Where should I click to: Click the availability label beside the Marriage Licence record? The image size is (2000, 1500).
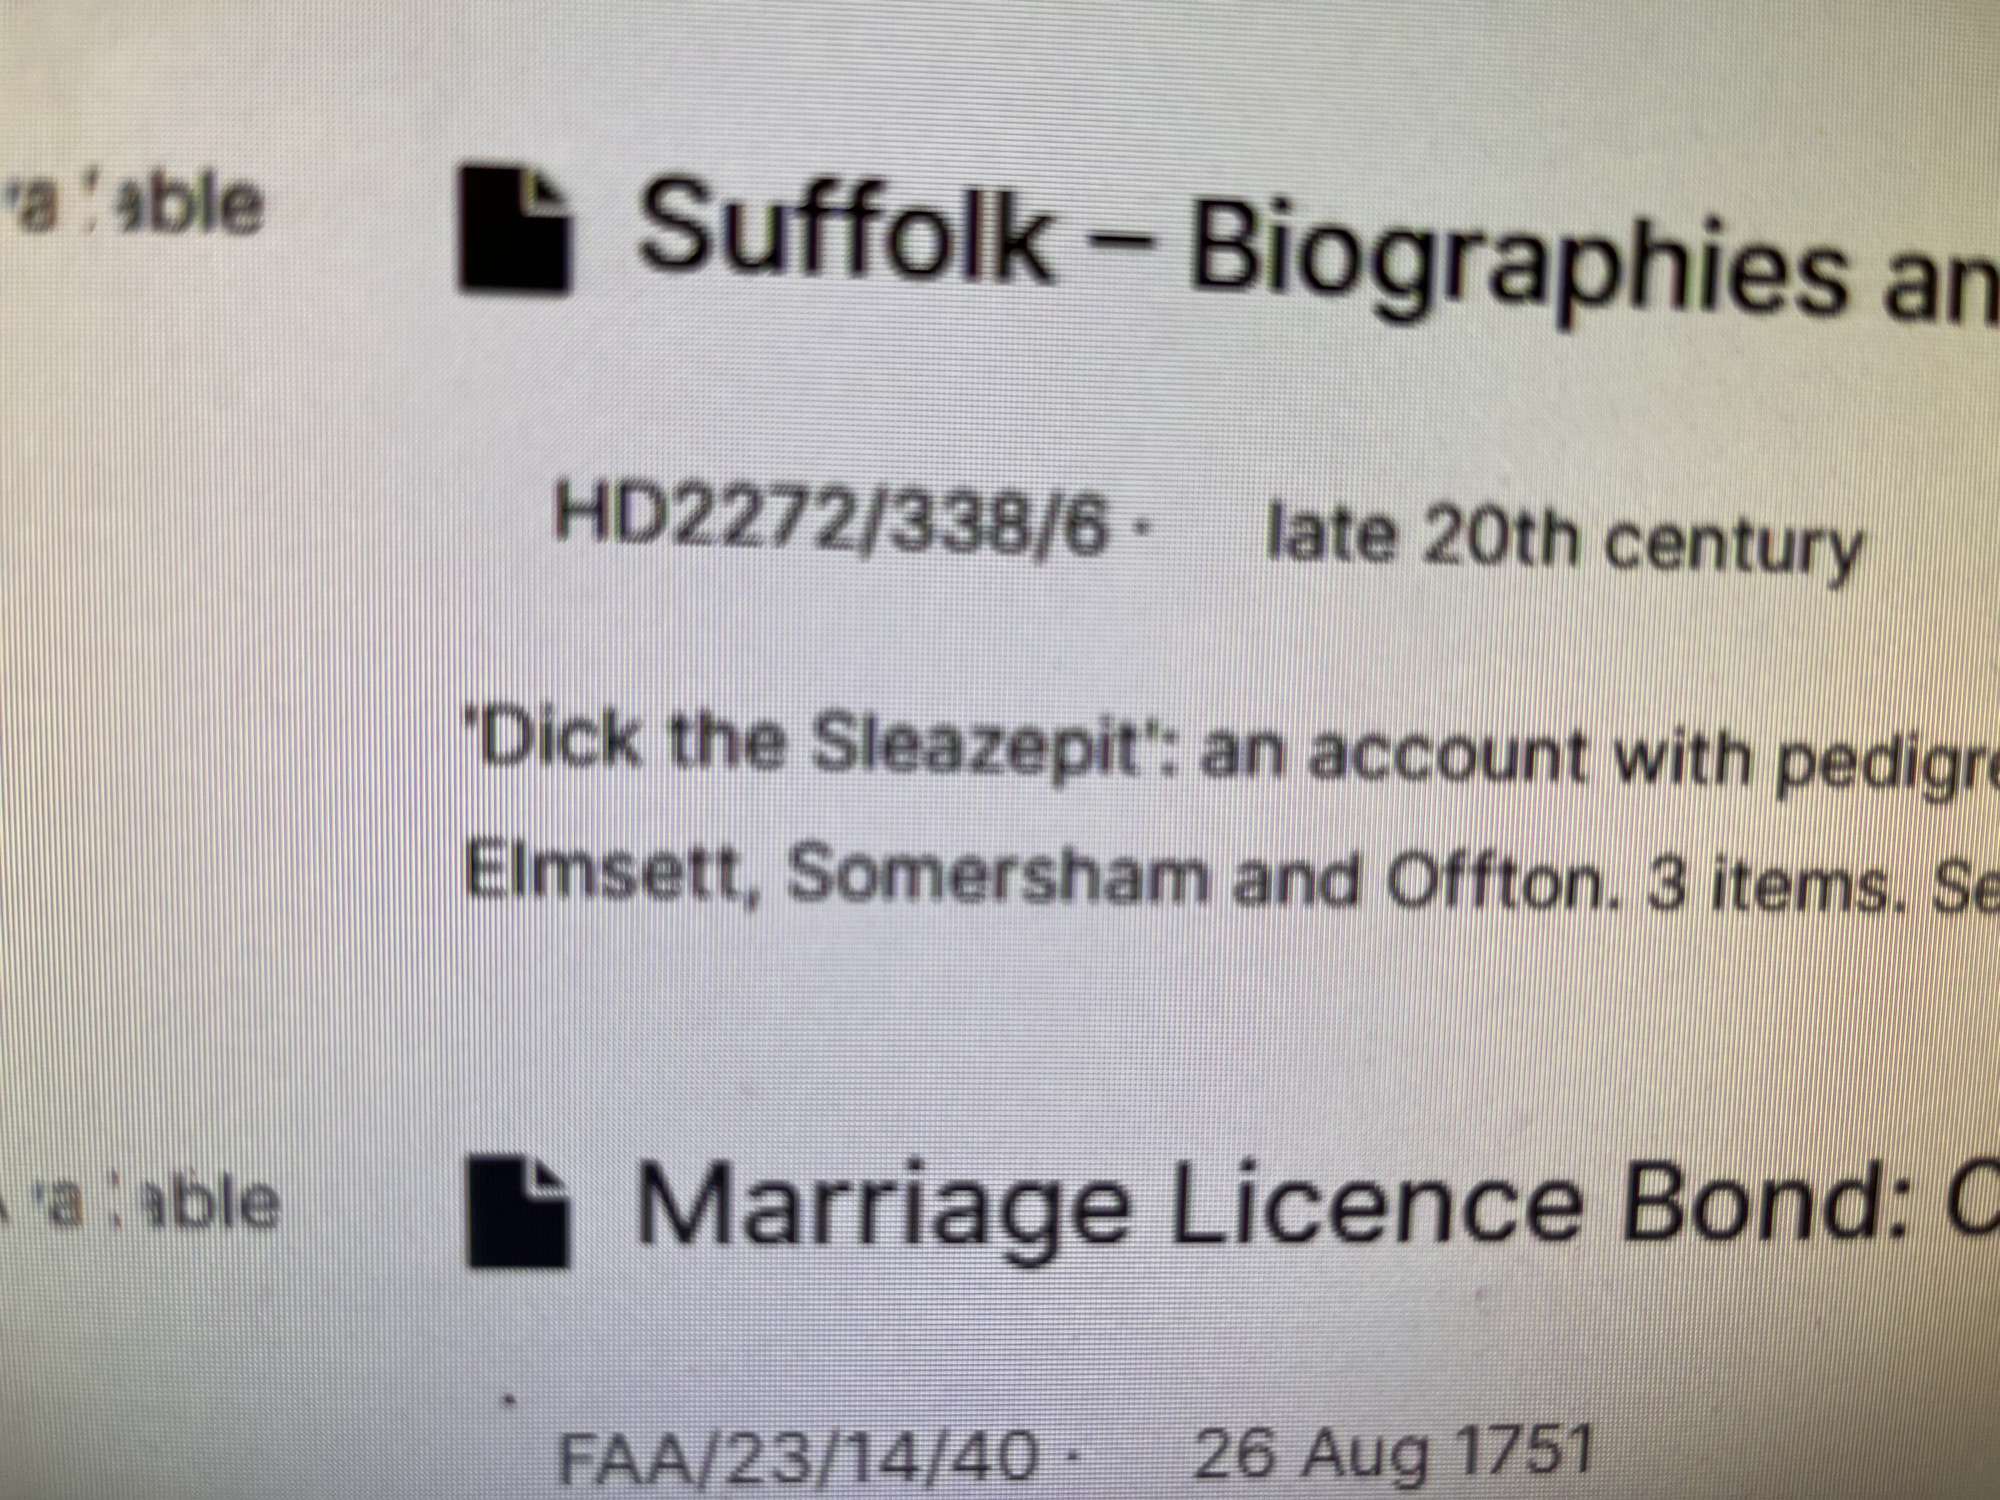pyautogui.click(x=140, y=1201)
